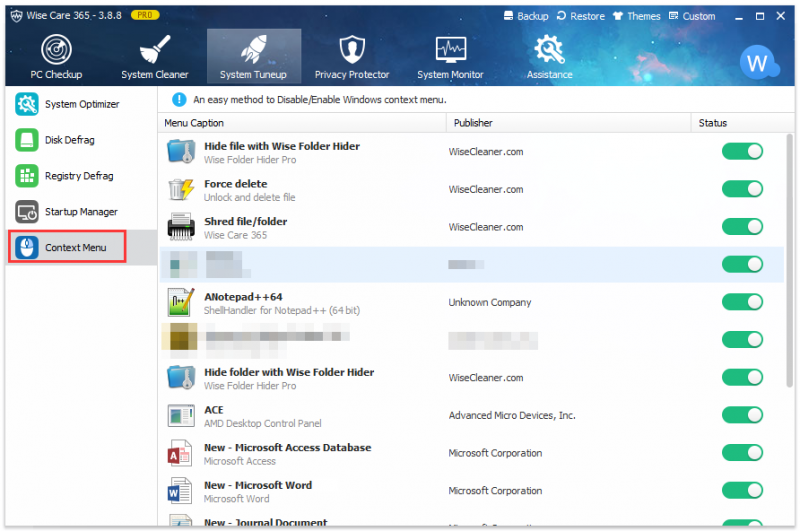Click the System Optimizer sidebar icon
Image resolution: width=800 pixels, height=531 pixels.
tap(27, 104)
